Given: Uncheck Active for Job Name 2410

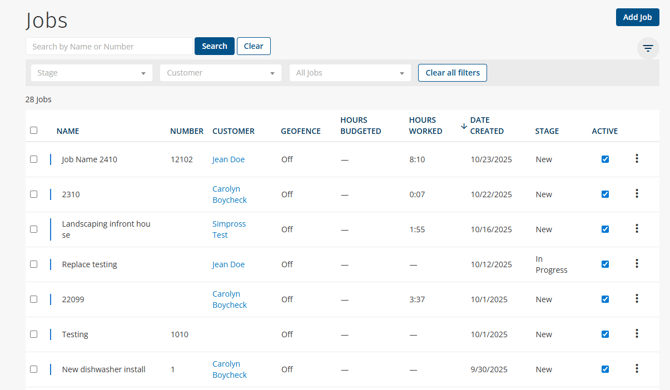Looking at the screenshot, I should 605,159.
